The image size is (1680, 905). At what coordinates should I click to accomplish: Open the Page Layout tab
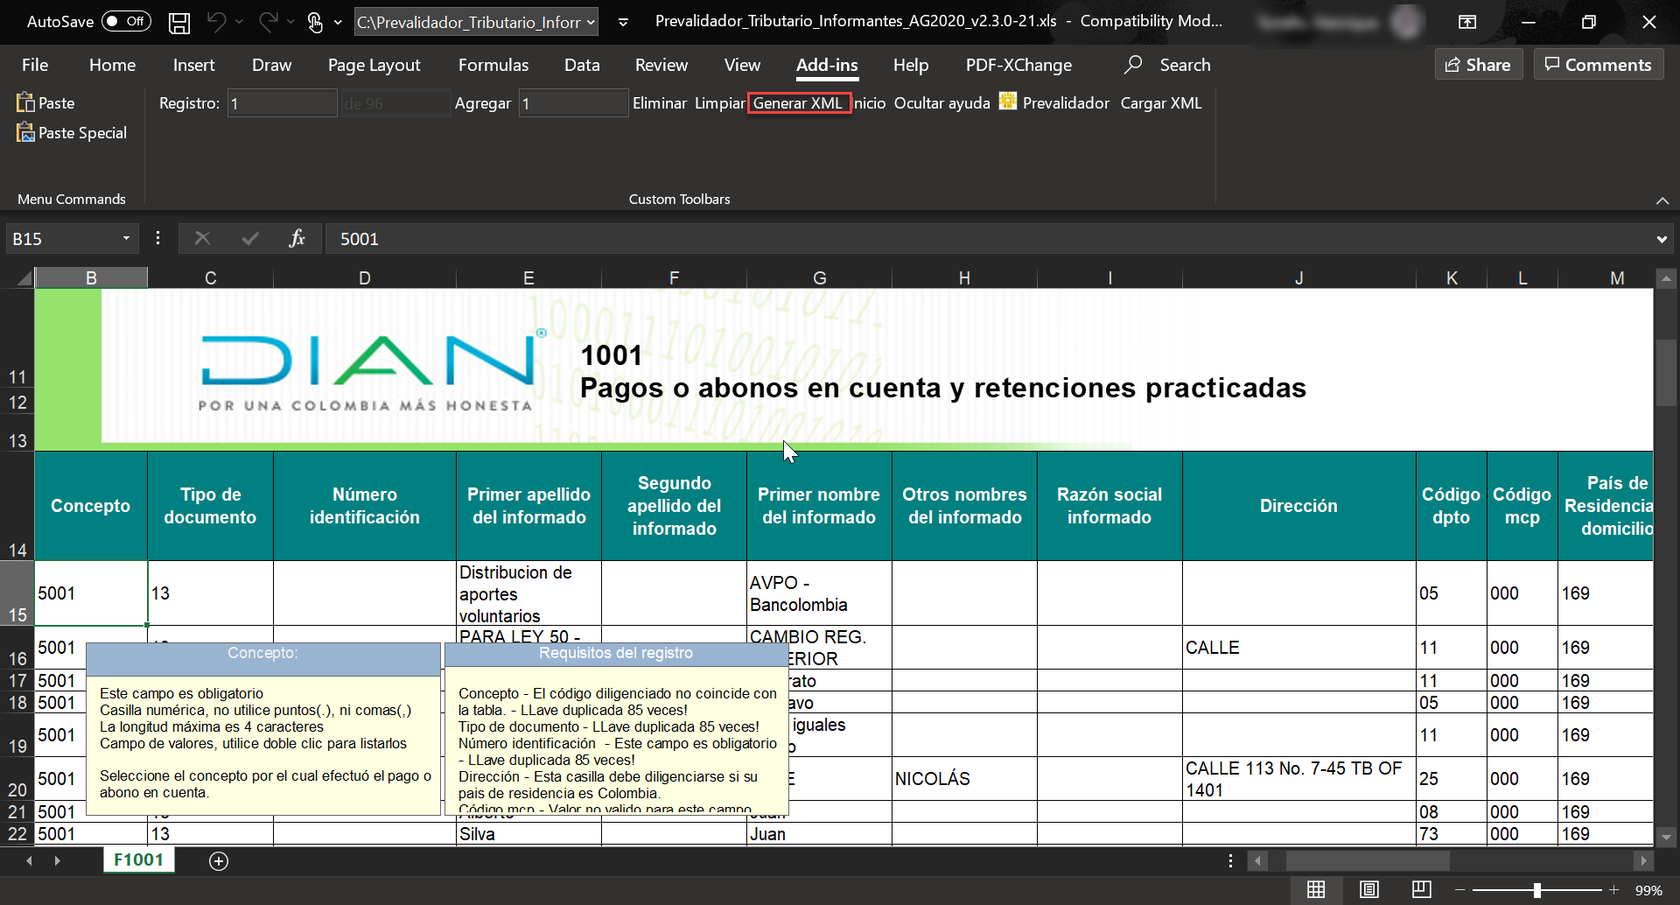click(x=374, y=65)
